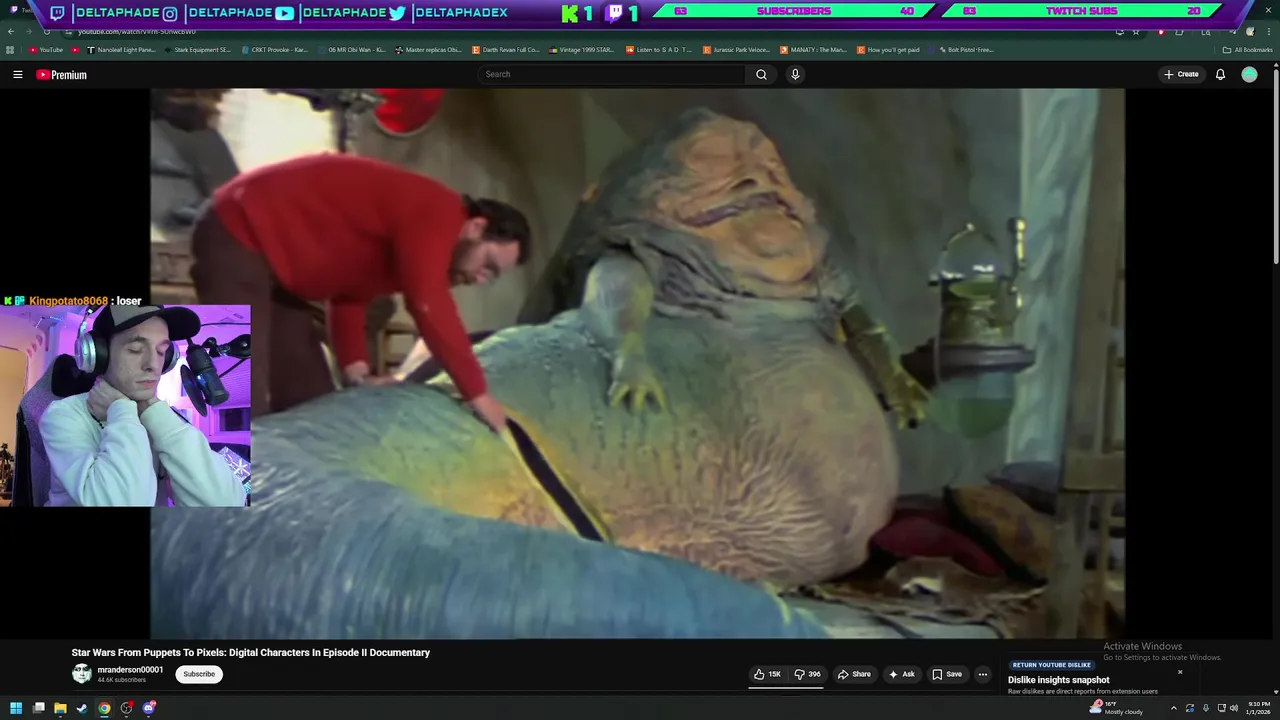Open OBS Studio from the taskbar
Viewport: 1280px width, 720px height.
pos(127,708)
